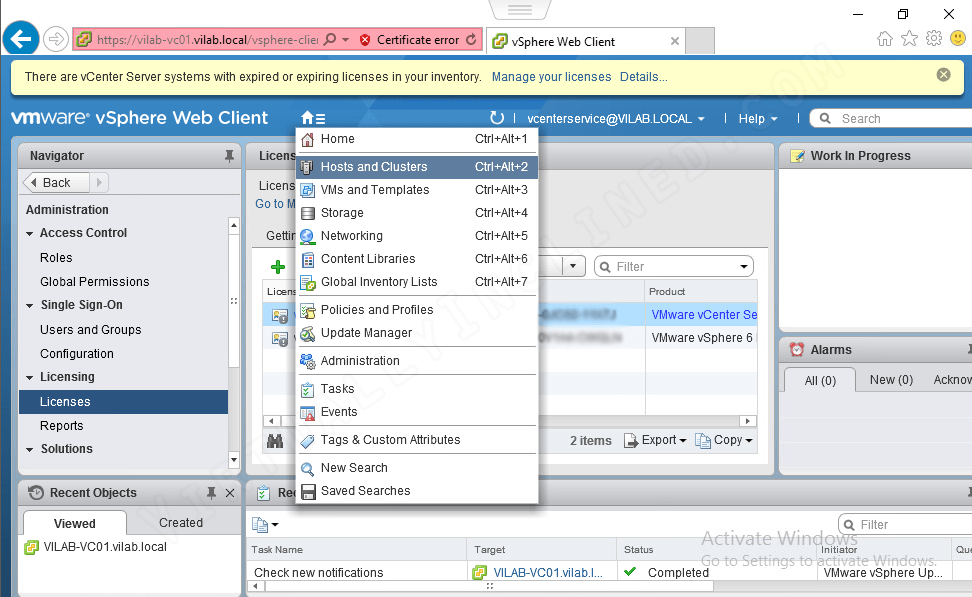Select Storage in the home menu
This screenshot has width=972, height=597.
417,213
